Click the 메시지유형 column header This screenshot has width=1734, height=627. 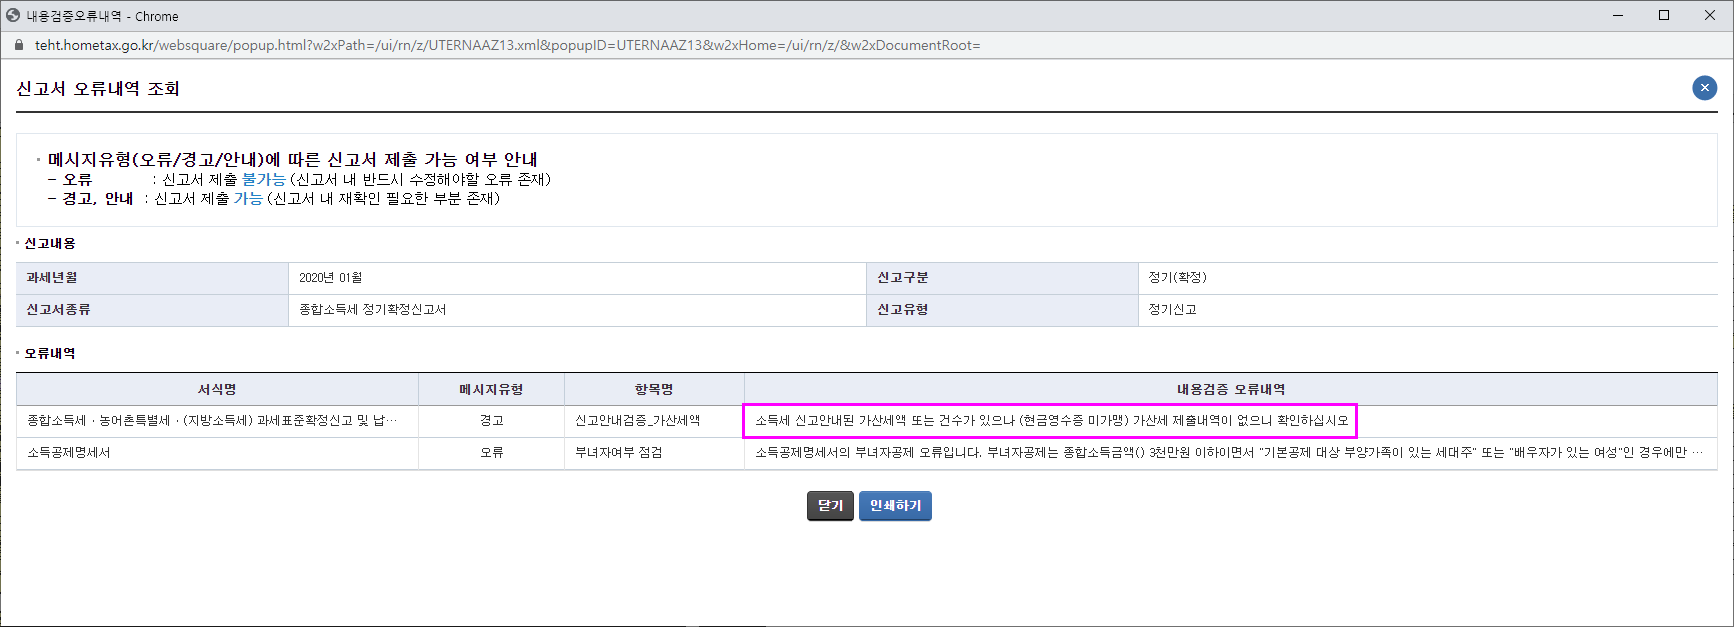pos(491,389)
